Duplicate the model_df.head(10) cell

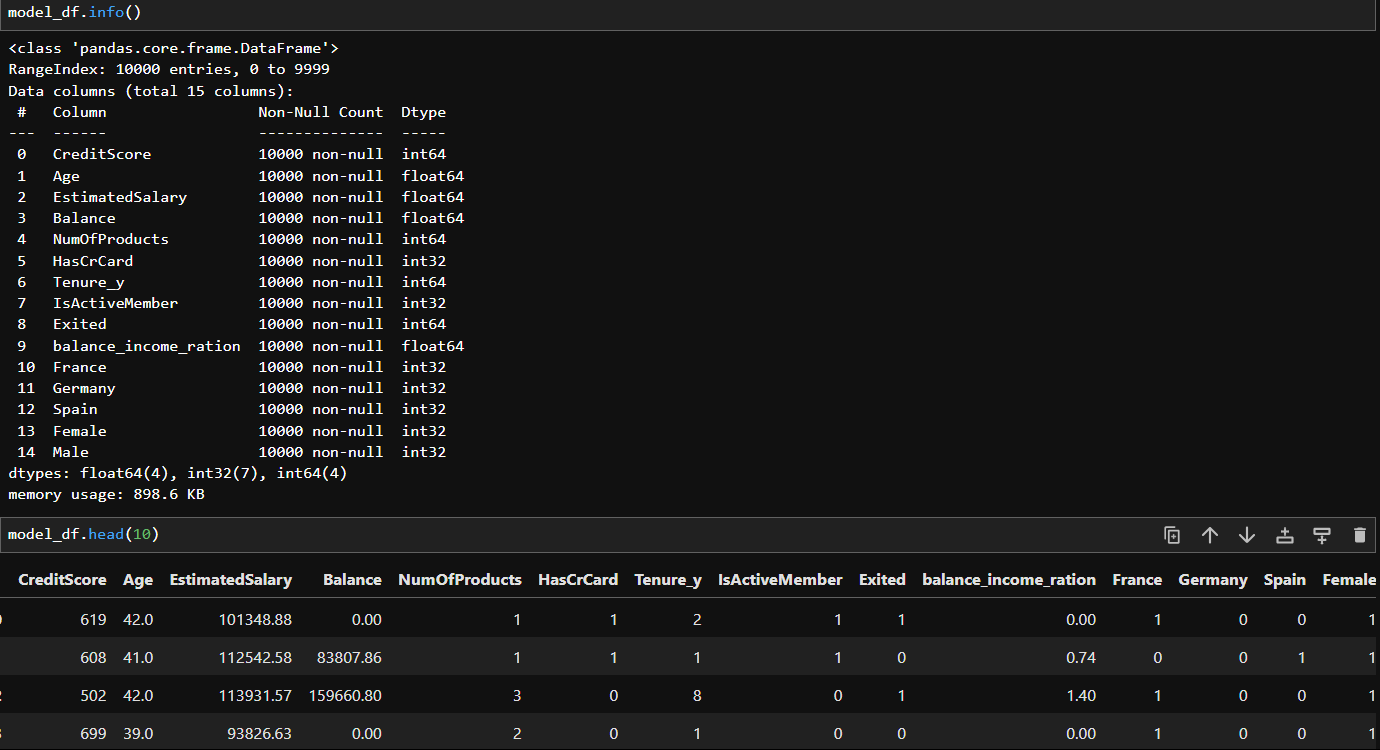pyautogui.click(x=1172, y=535)
